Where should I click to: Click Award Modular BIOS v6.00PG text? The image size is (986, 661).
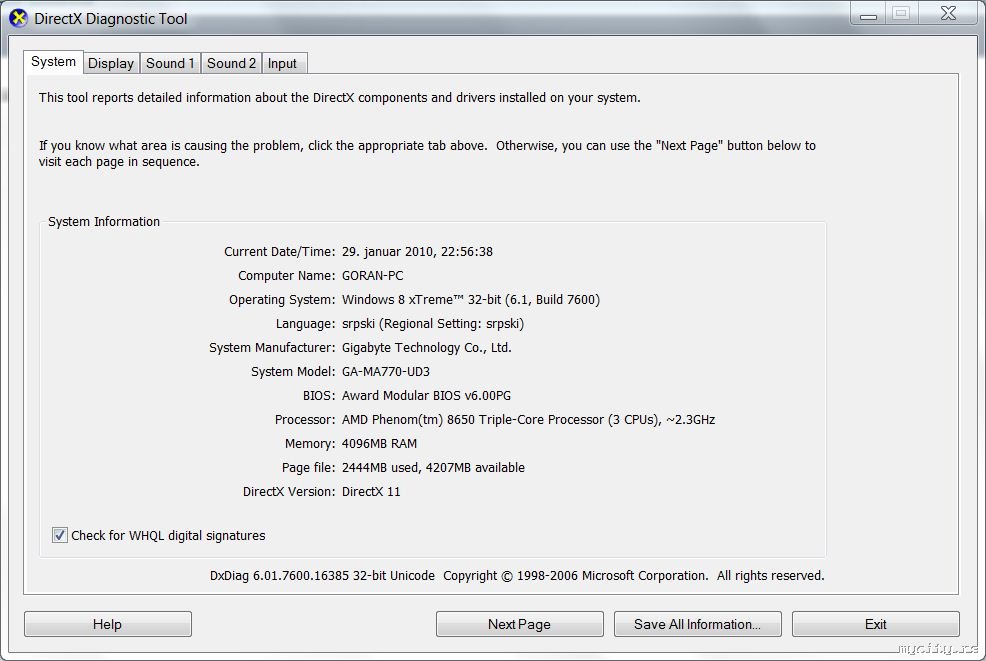coord(426,395)
